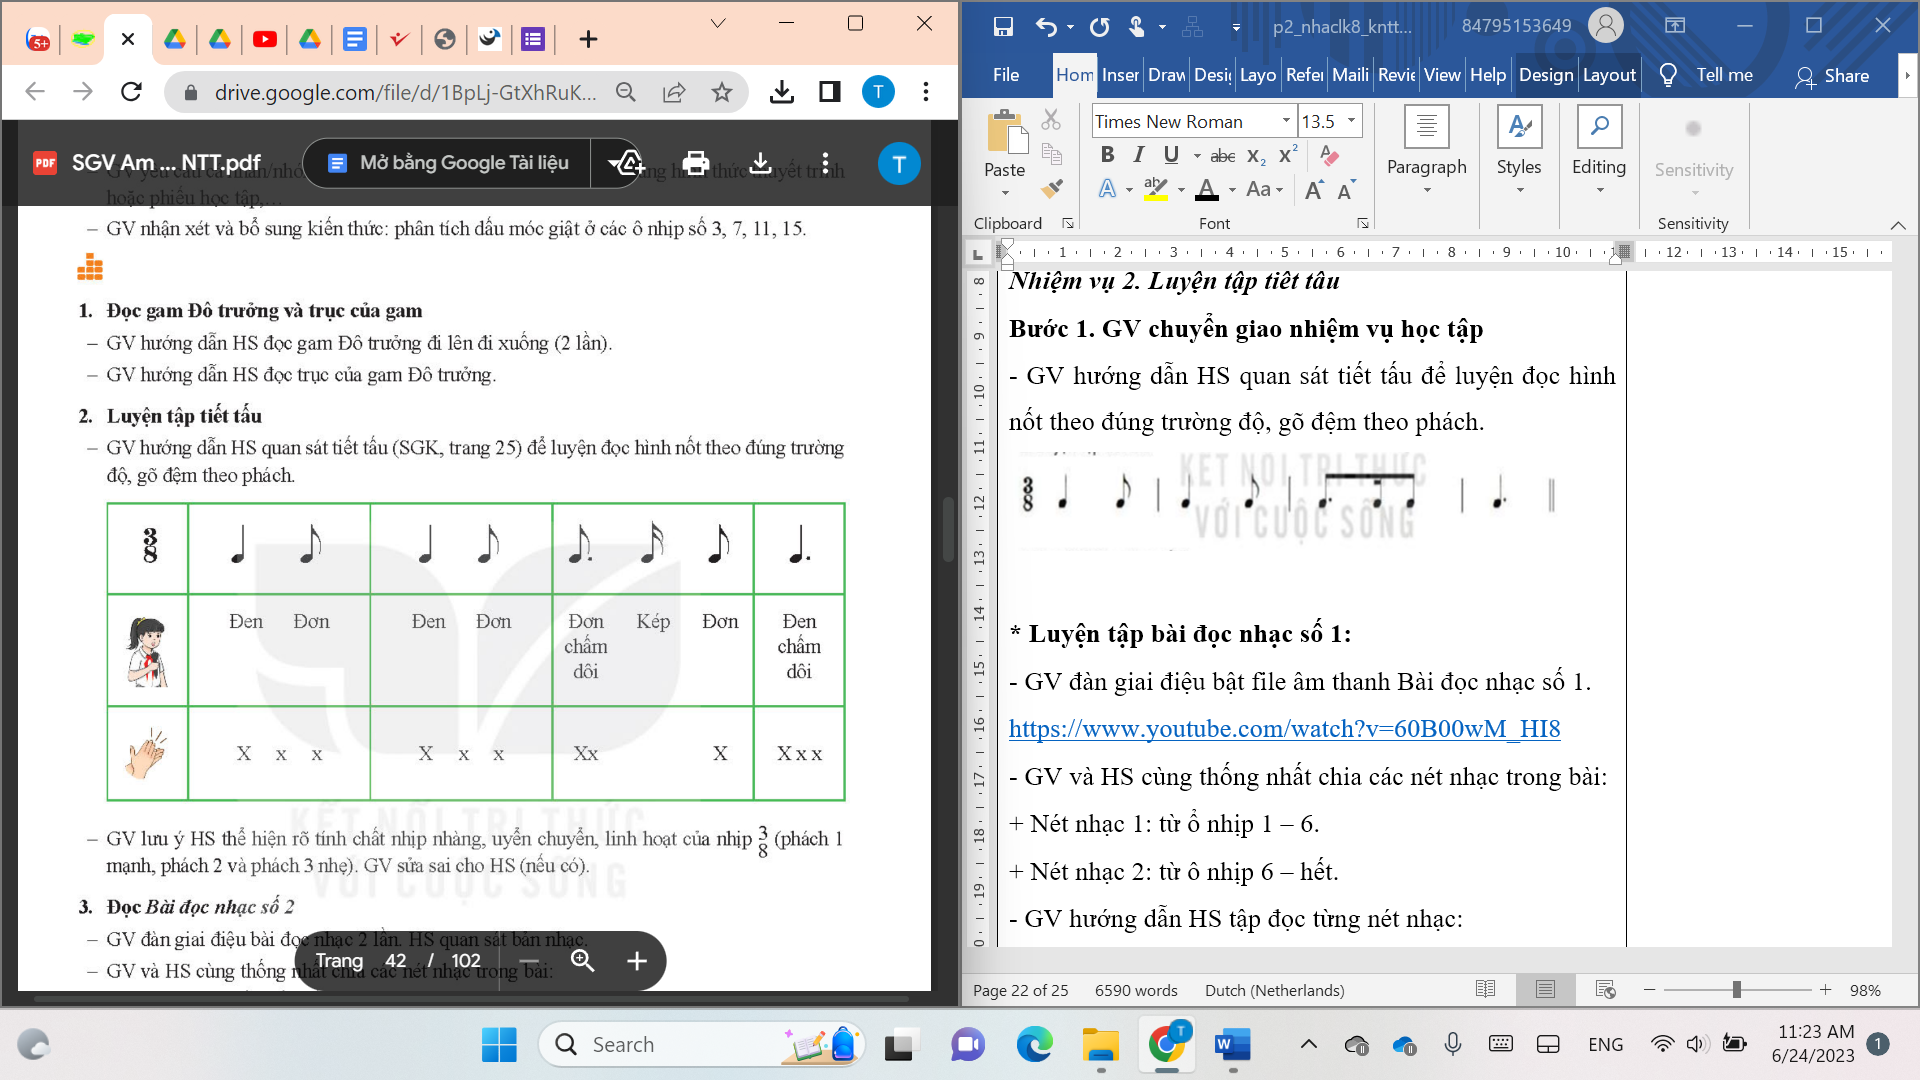This screenshot has height=1080, width=1920.
Task: Open more actions menu in PDF viewer
Action: (x=825, y=163)
